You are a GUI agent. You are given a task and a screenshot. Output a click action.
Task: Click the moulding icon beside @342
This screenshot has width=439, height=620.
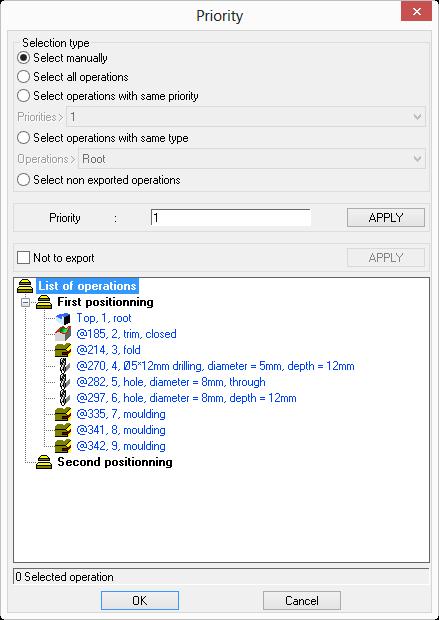tap(63, 446)
